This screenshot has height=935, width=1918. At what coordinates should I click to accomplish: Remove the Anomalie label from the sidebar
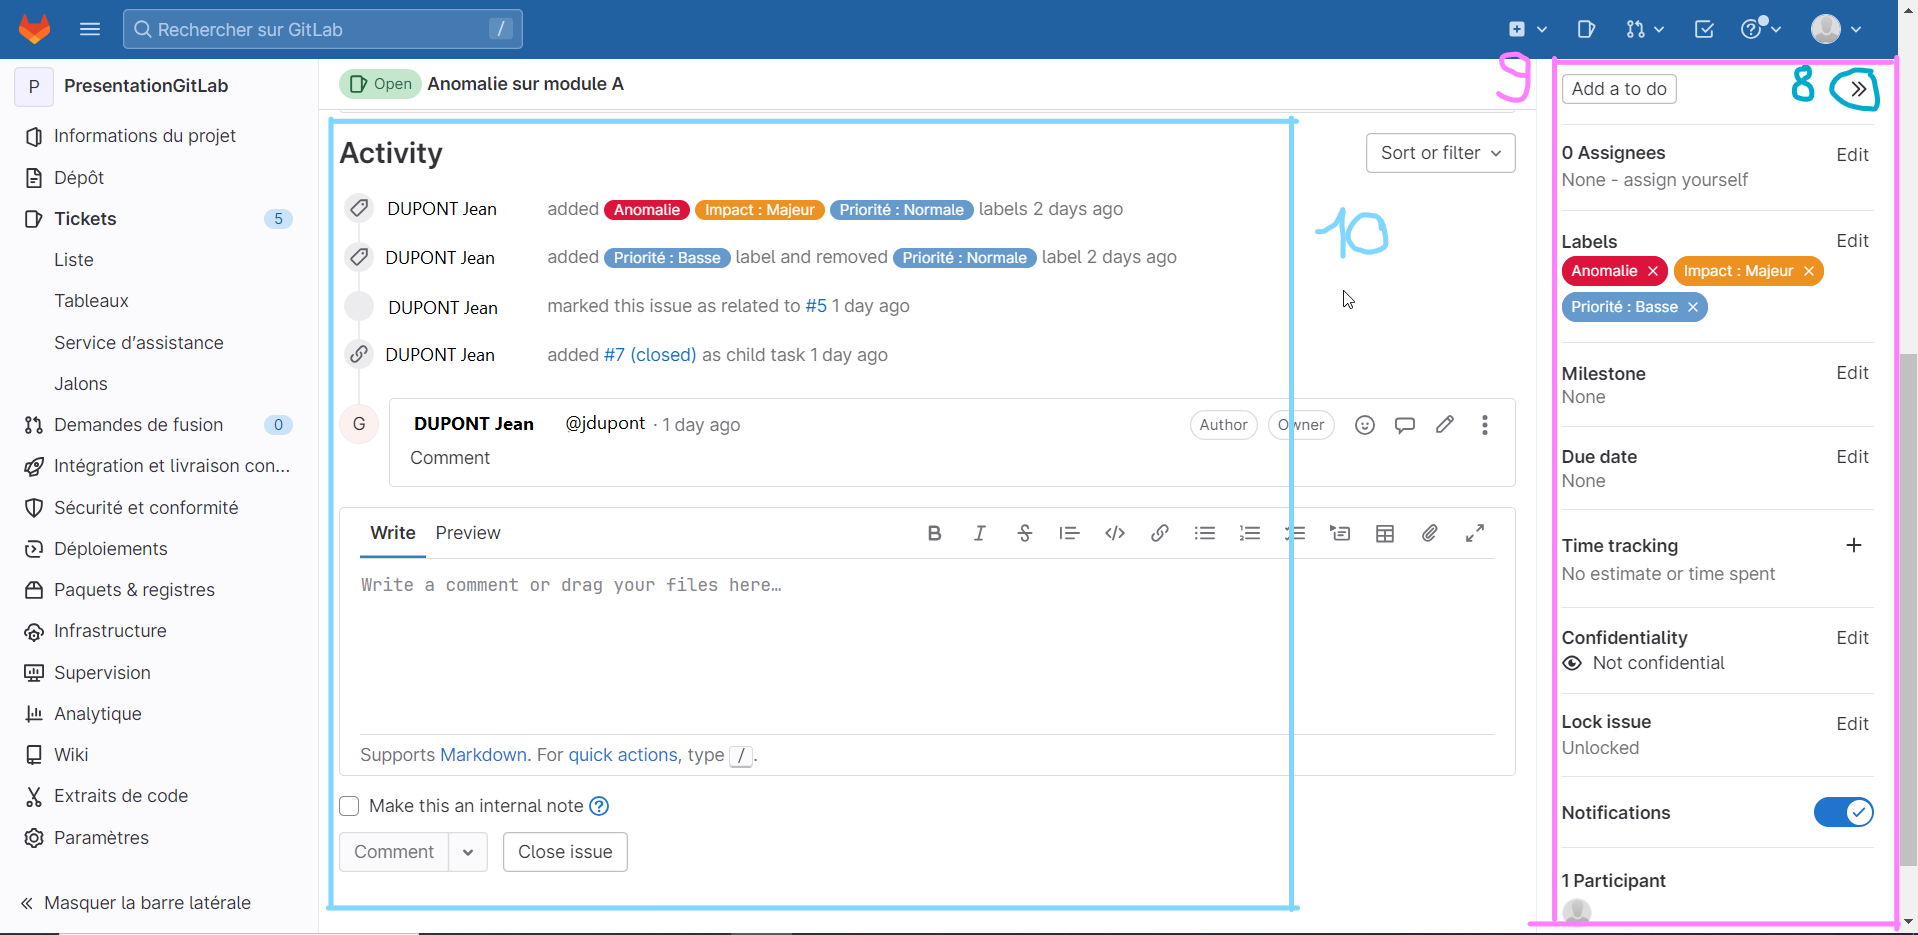pos(1653,271)
